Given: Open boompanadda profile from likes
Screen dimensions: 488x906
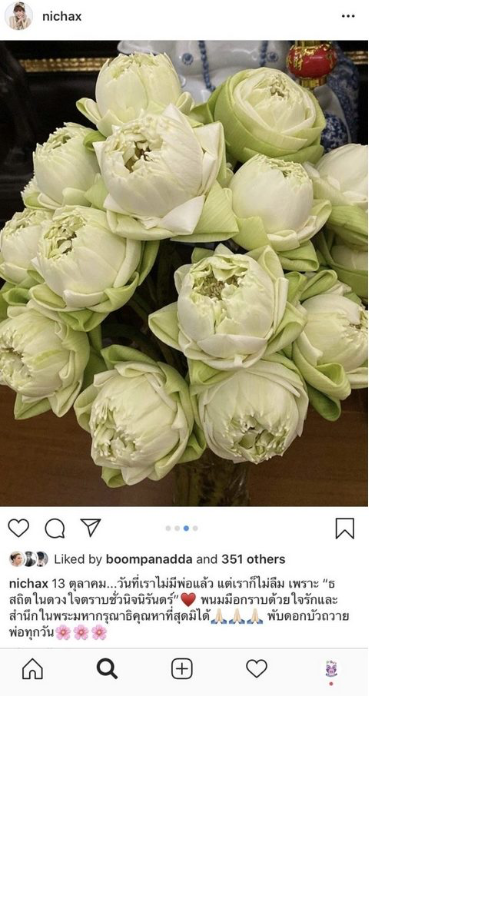Looking at the screenshot, I should click(x=149, y=559).
